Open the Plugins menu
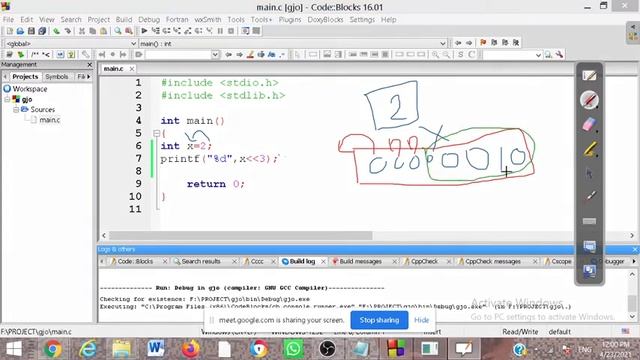The width and height of the screenshot is (640, 360). [x=290, y=20]
